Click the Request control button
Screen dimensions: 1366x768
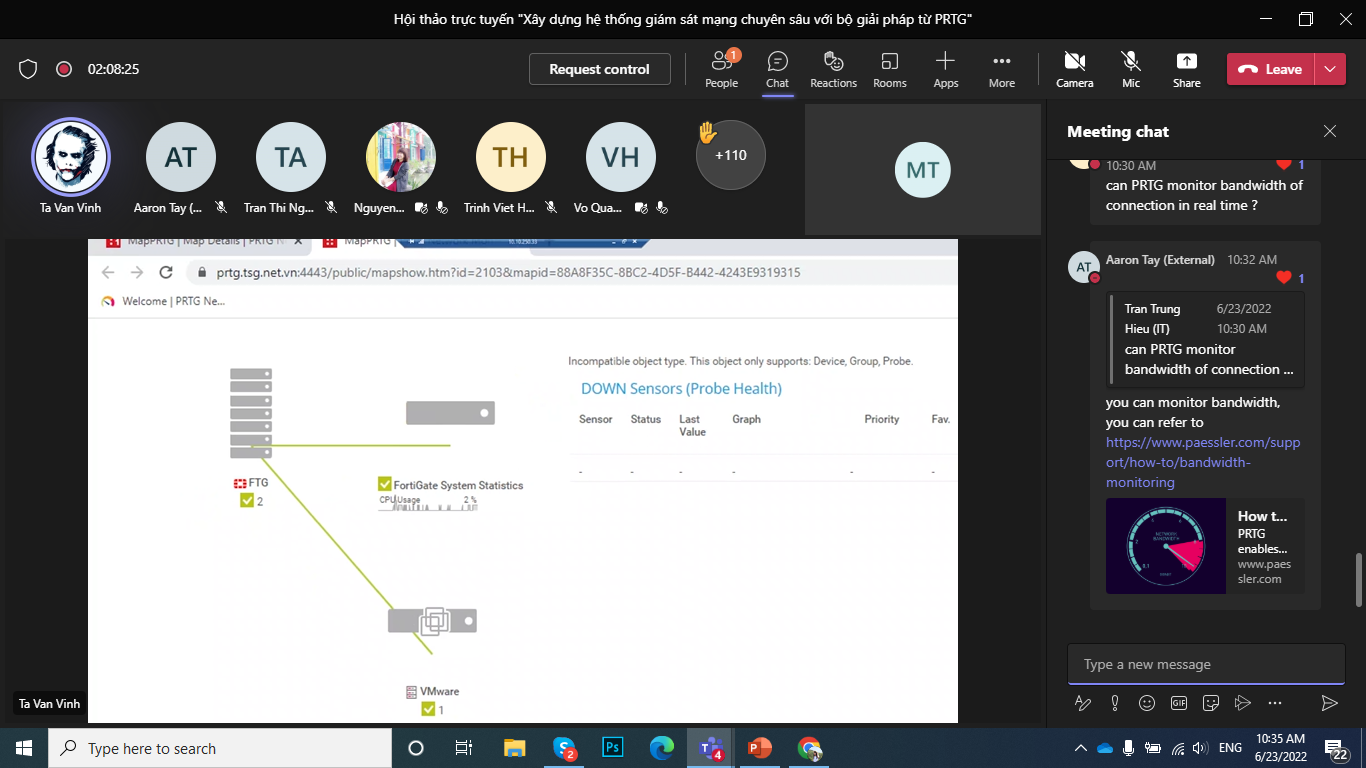pyautogui.click(x=599, y=69)
